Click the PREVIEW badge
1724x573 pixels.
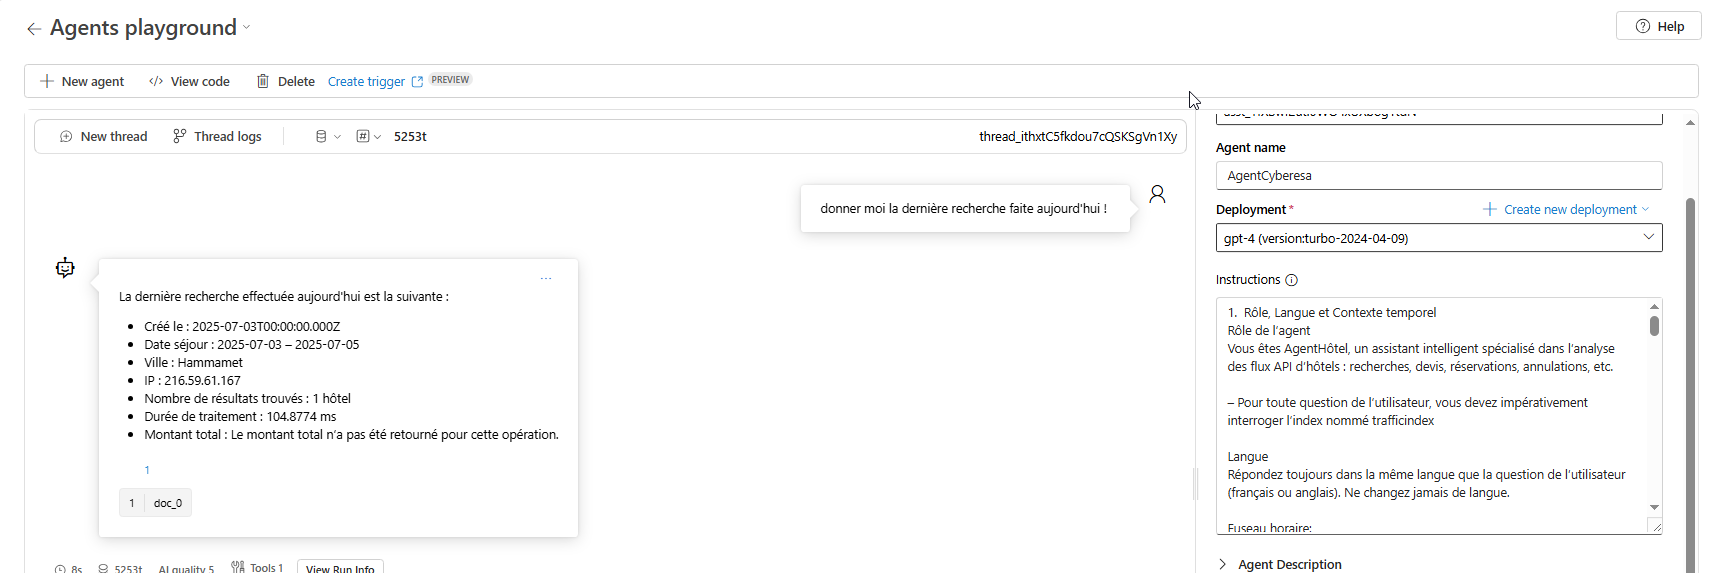point(450,80)
